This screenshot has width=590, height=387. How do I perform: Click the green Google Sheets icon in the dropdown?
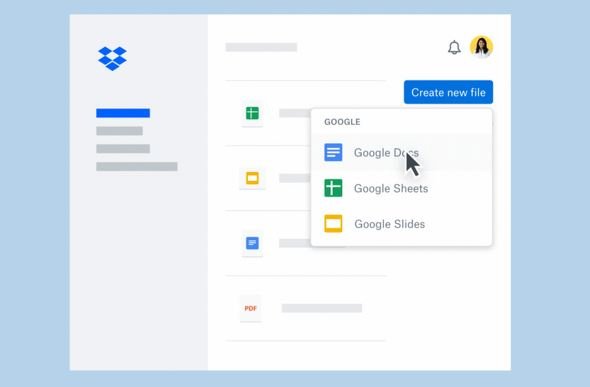tap(333, 188)
